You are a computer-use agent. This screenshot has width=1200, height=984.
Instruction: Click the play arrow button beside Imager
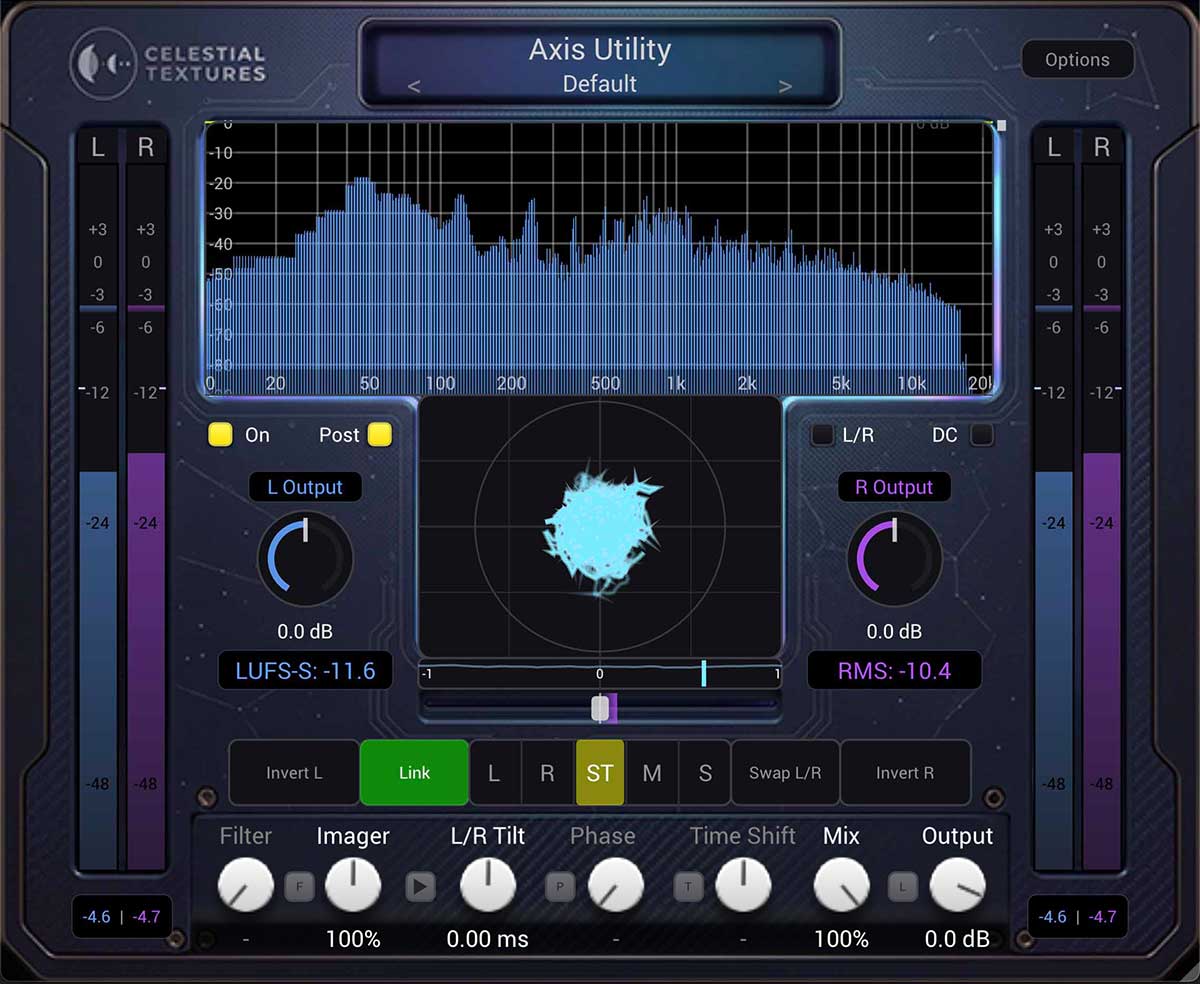[421, 885]
